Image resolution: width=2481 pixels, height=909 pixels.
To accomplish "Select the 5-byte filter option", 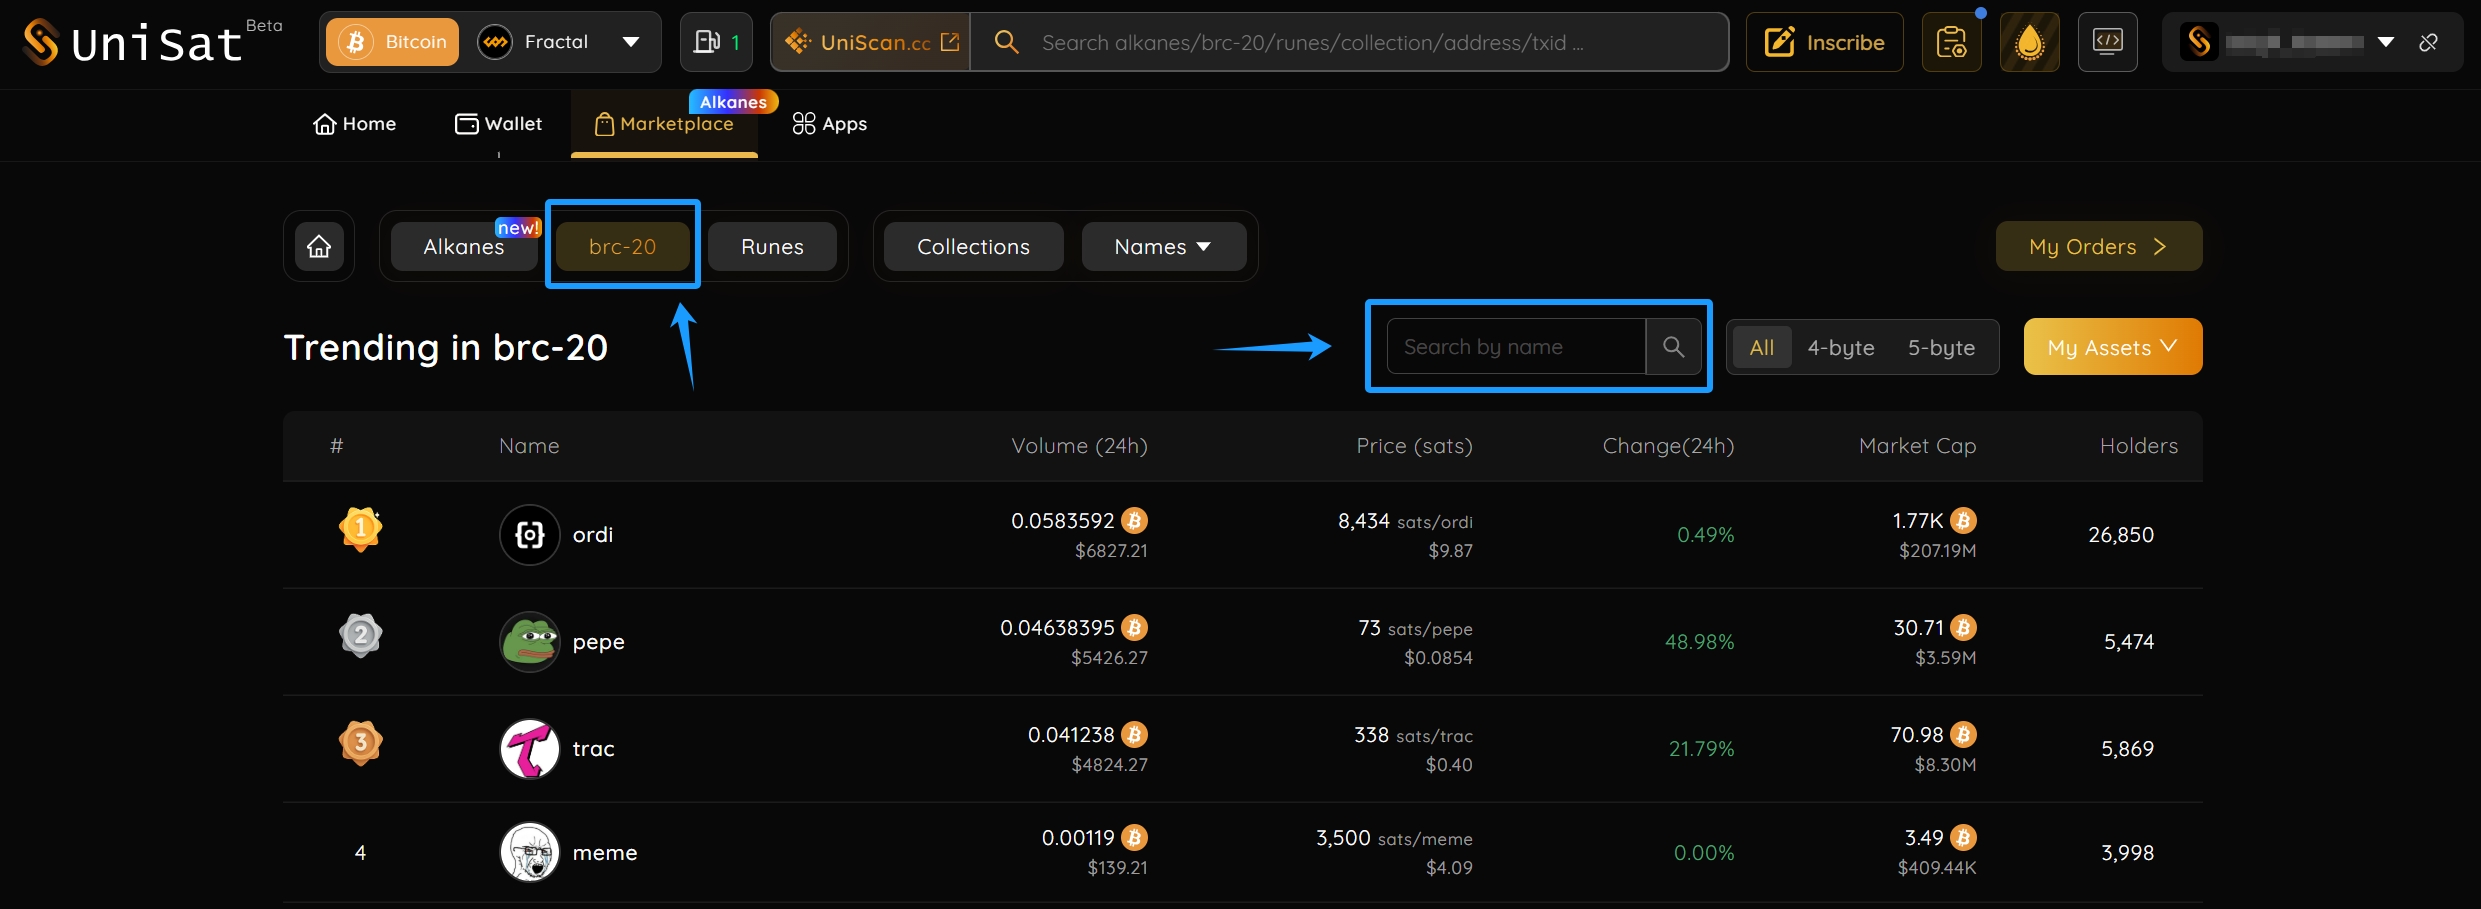I will pyautogui.click(x=1940, y=347).
